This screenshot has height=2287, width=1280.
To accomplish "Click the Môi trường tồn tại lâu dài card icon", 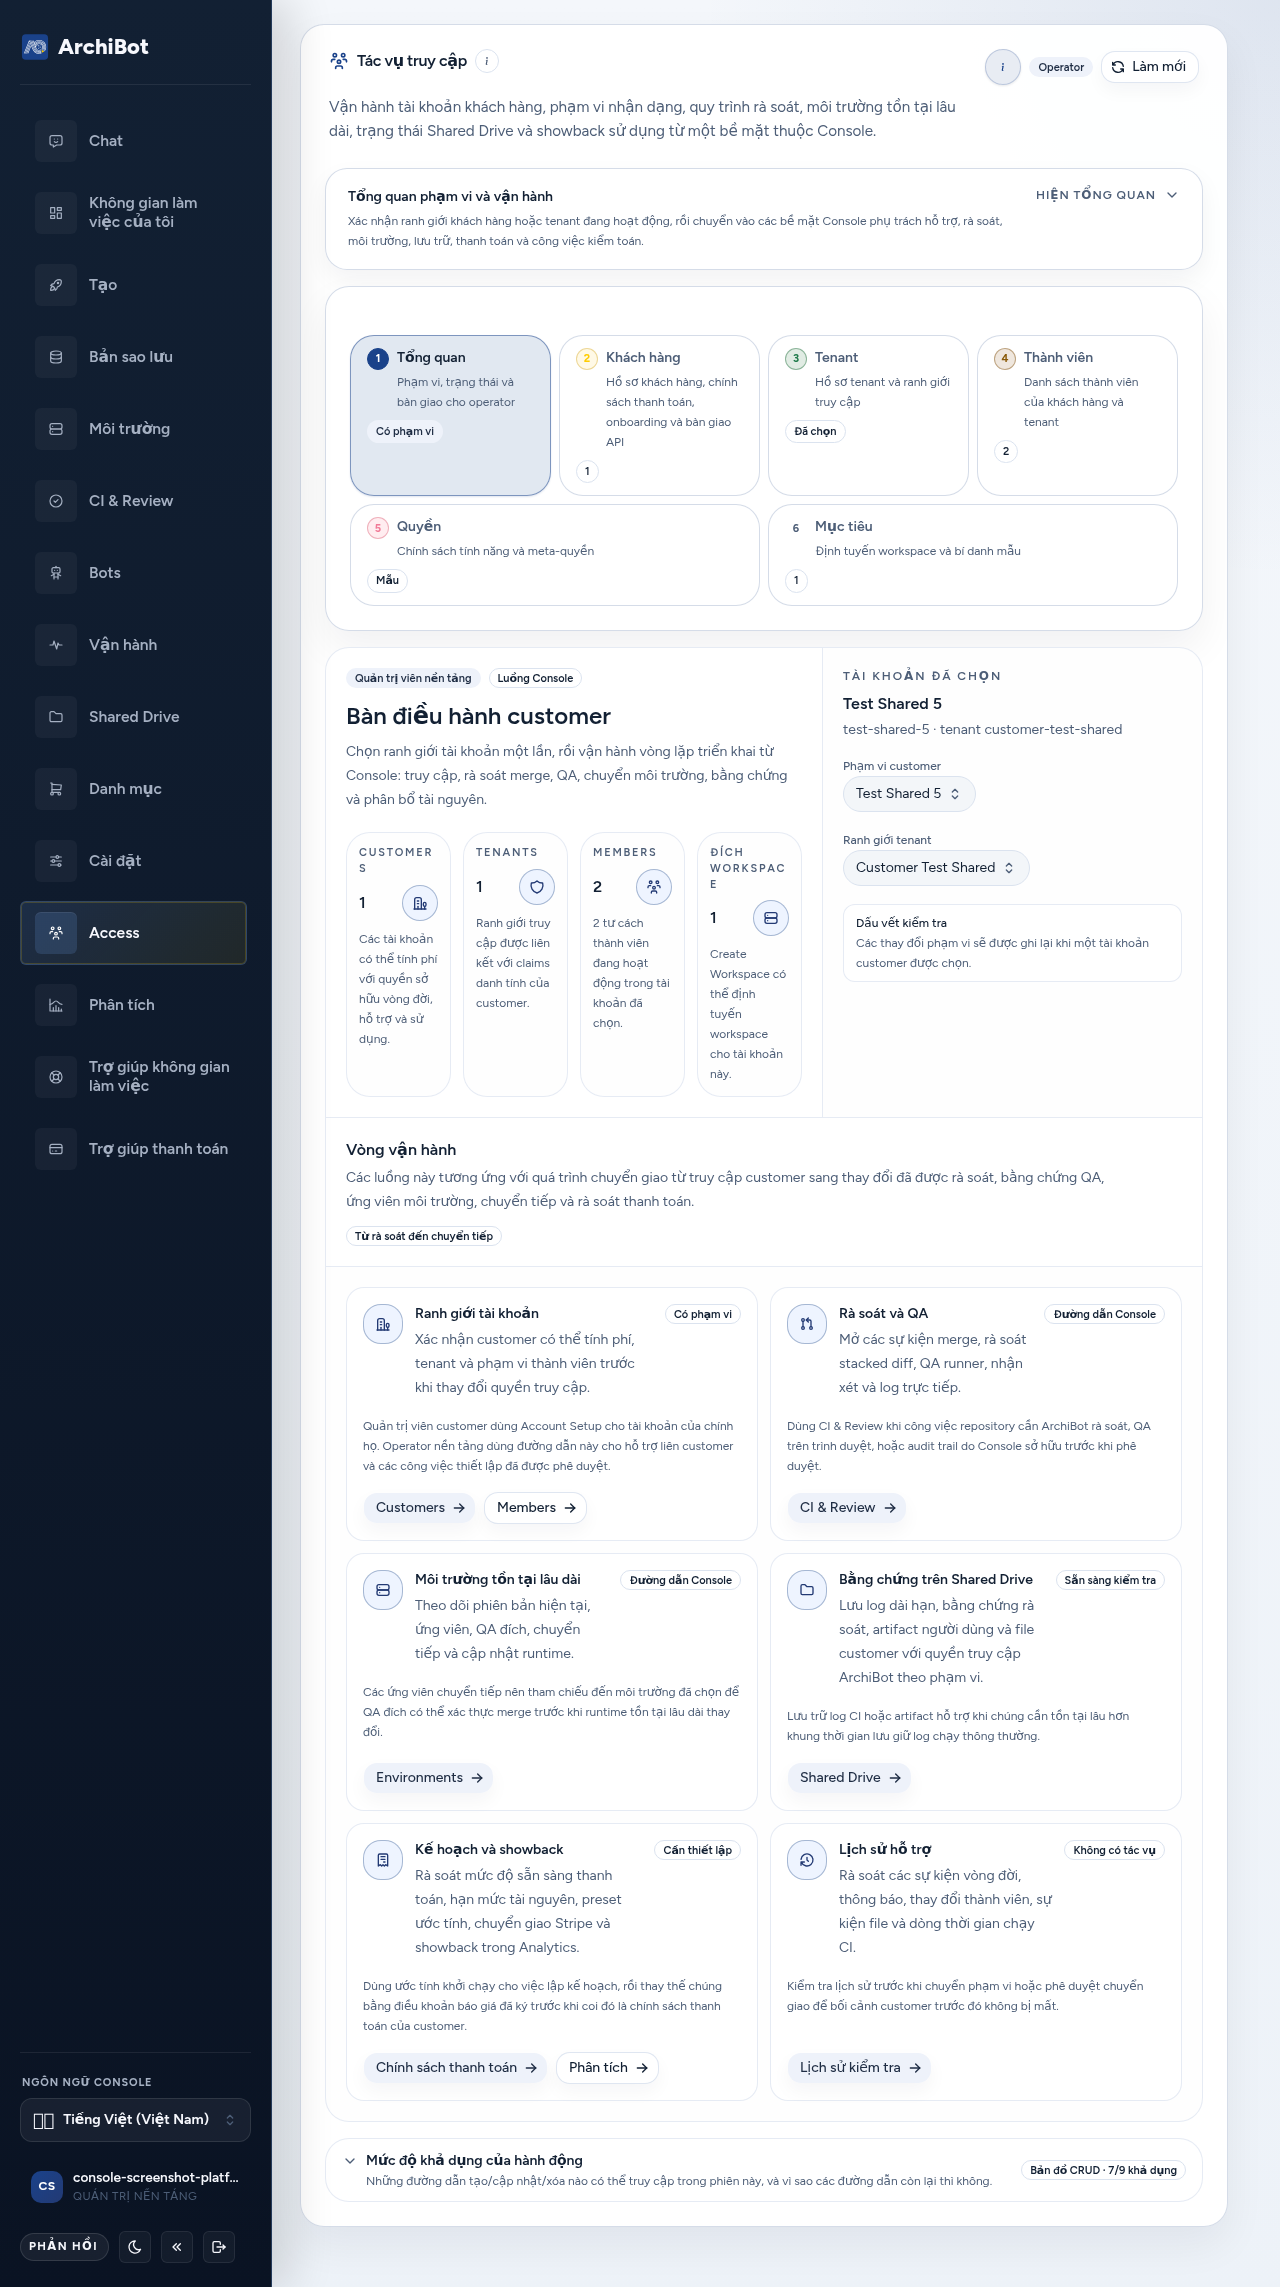I will tap(383, 1590).
